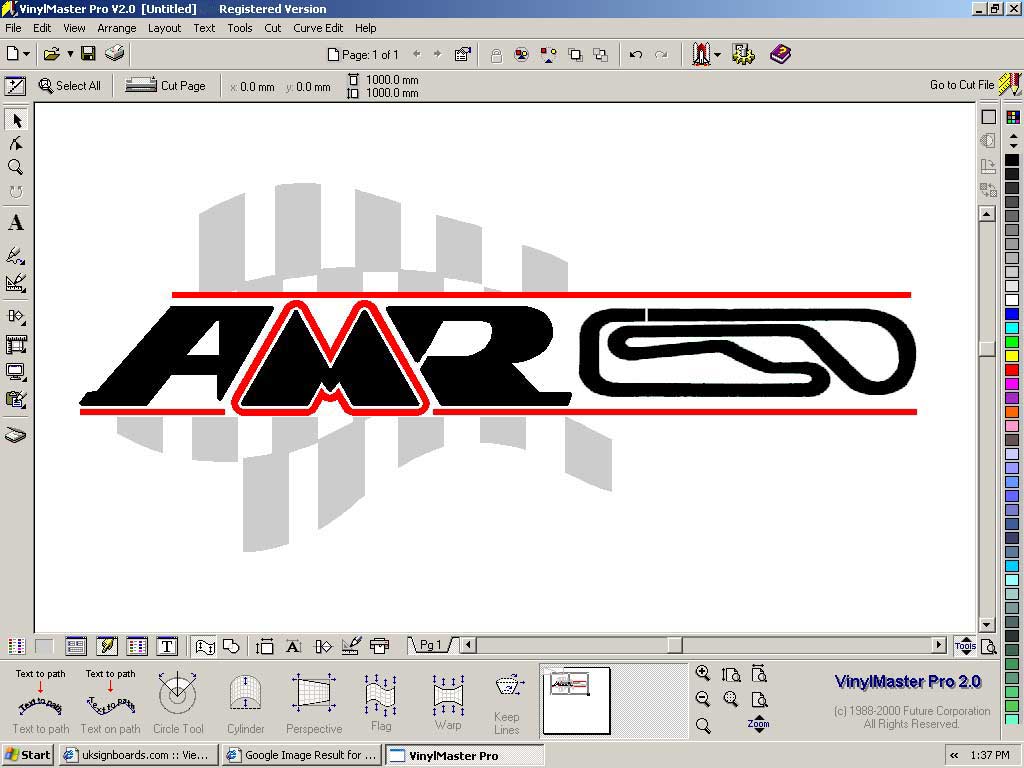The height and width of the screenshot is (768, 1024).
Task: Click the Save floppy disk icon
Action: 88,54
